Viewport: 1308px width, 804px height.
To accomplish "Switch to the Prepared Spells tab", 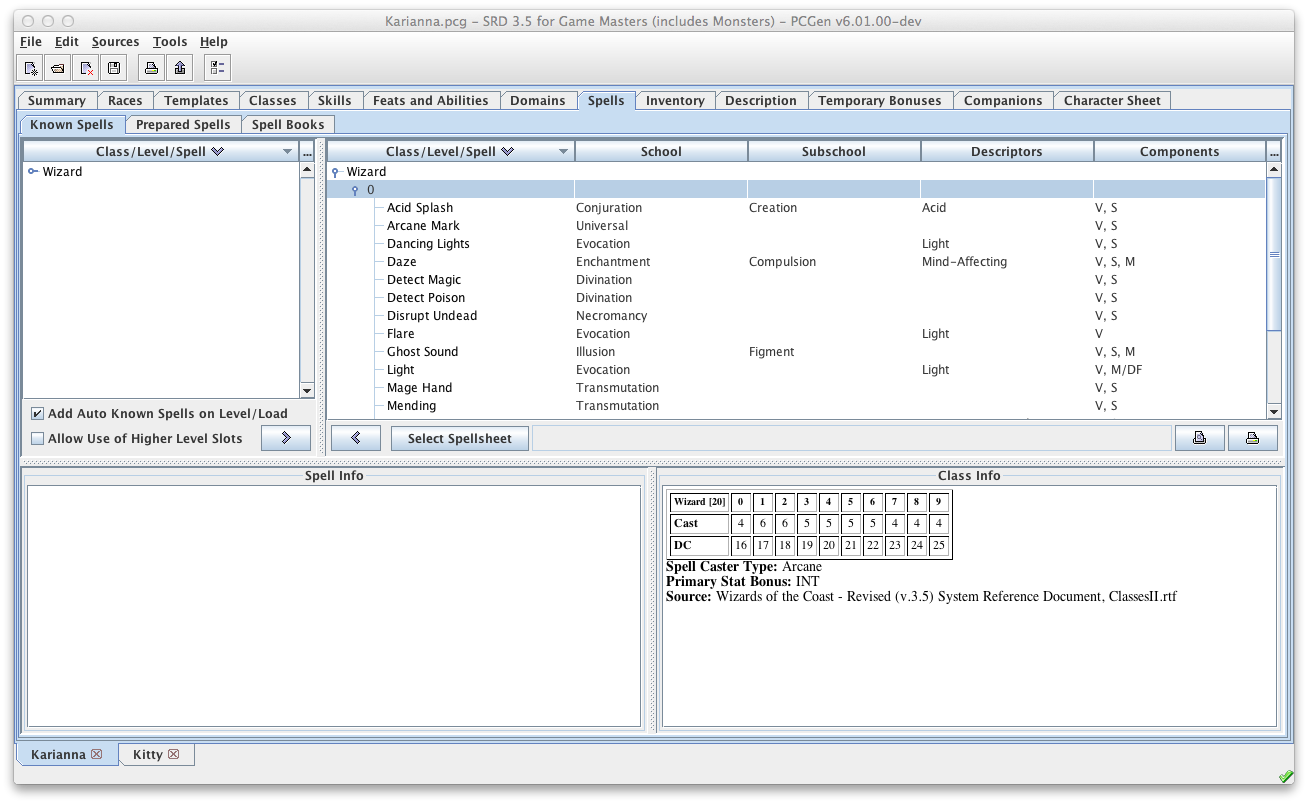I will [x=183, y=125].
